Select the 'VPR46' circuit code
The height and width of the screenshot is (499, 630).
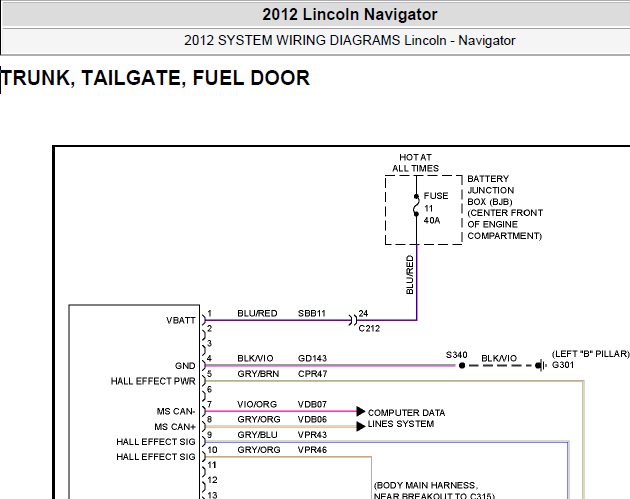[312, 450]
